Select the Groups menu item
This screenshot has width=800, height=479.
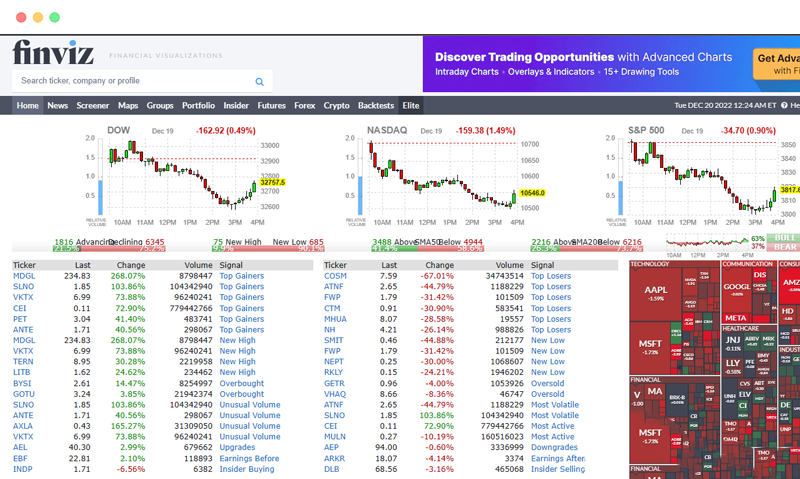[x=160, y=106]
